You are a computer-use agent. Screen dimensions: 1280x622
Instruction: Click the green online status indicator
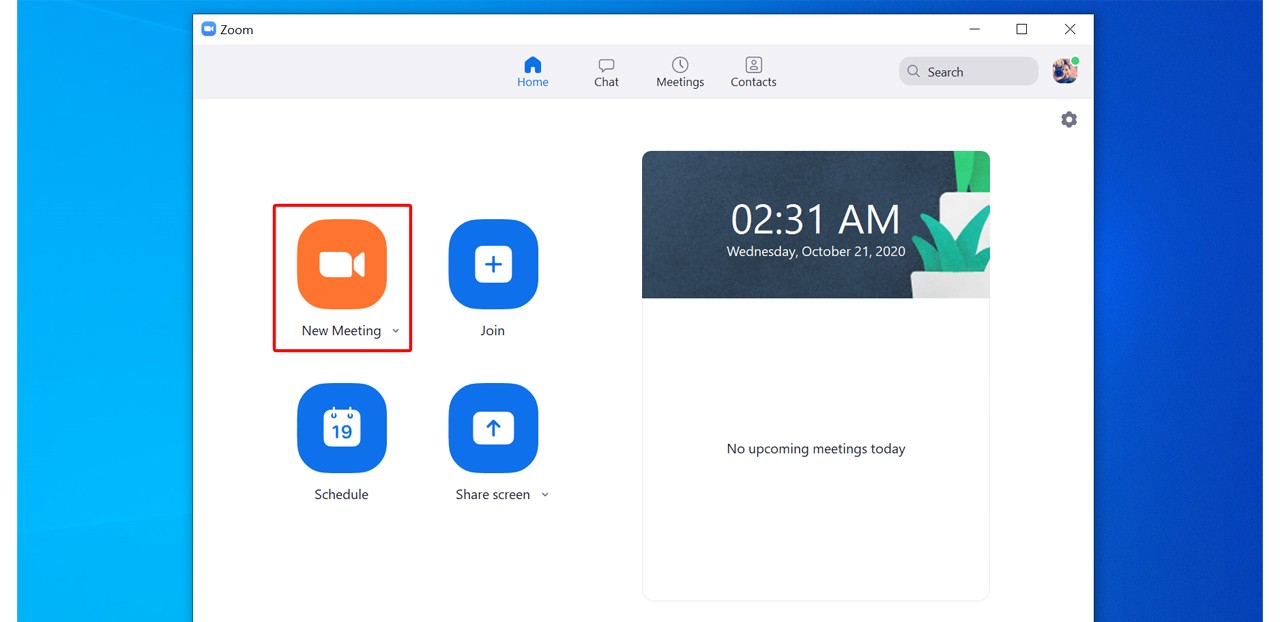1076,60
